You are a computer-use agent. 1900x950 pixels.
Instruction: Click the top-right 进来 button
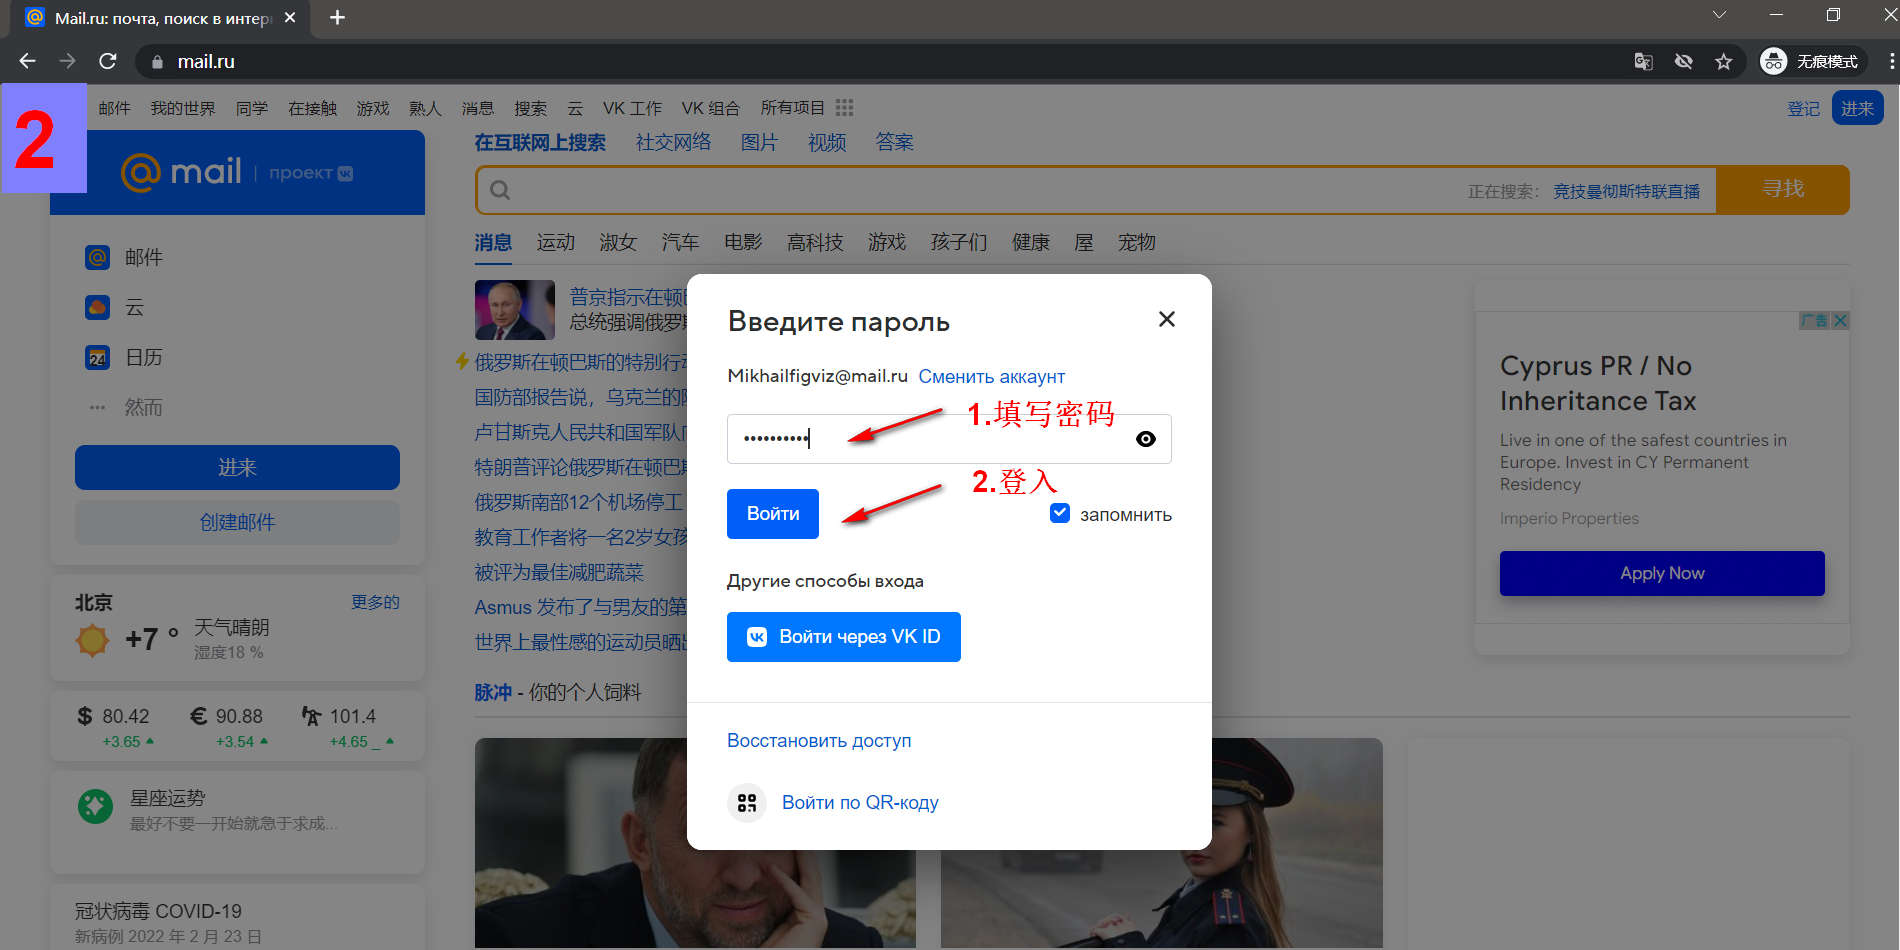(x=1857, y=108)
